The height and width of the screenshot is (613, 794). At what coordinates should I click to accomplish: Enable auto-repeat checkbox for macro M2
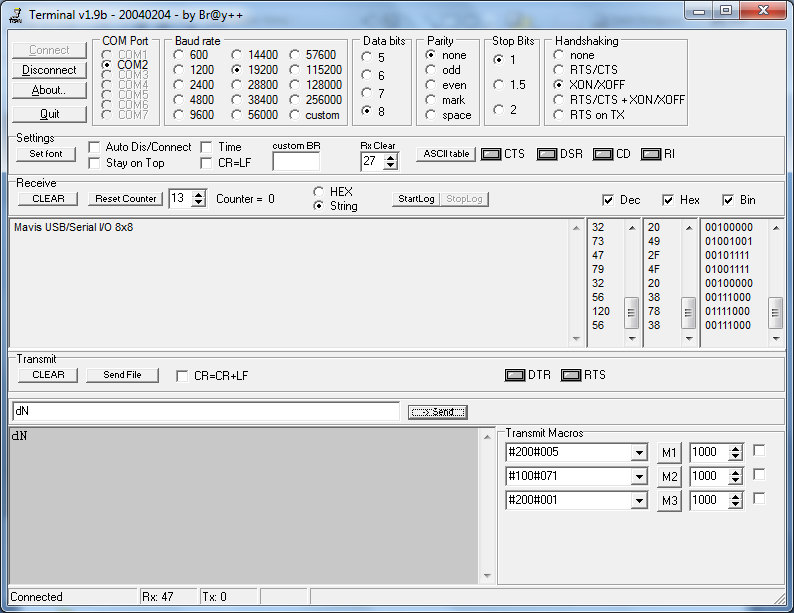click(759, 474)
